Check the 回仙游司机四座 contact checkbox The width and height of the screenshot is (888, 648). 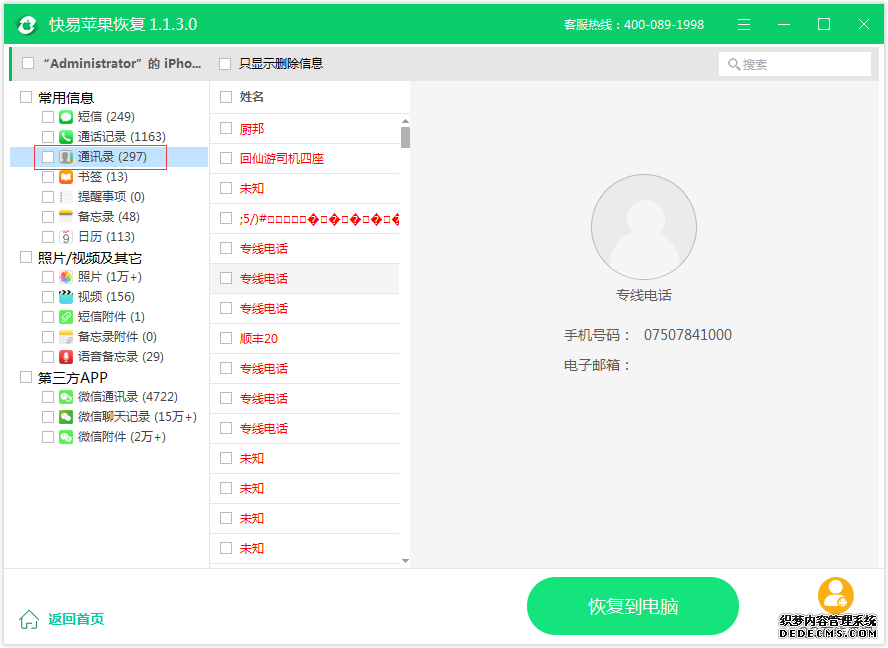(226, 158)
